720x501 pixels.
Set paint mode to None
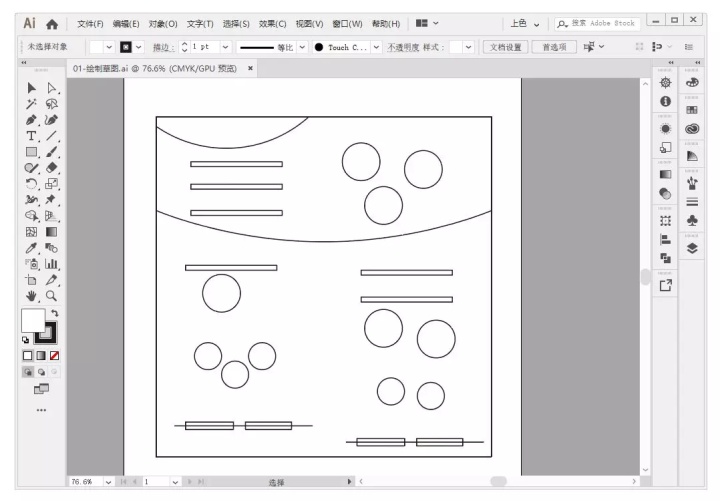pos(54,355)
